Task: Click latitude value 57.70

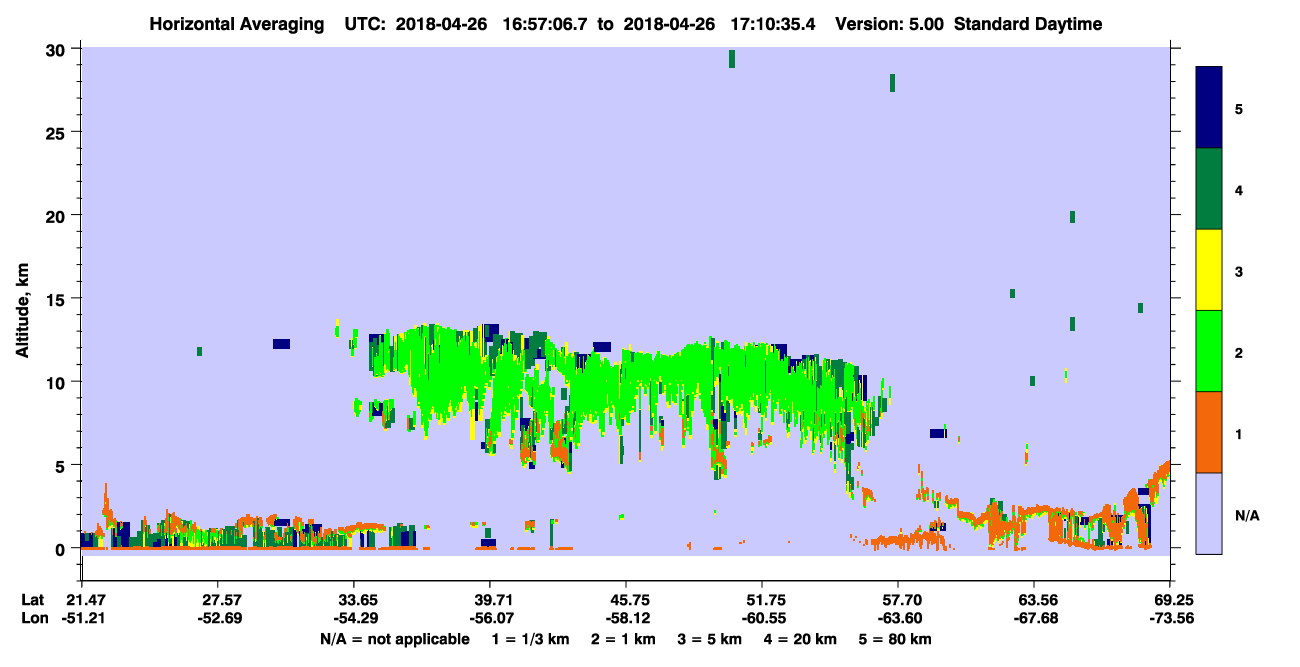Action: pos(897,600)
